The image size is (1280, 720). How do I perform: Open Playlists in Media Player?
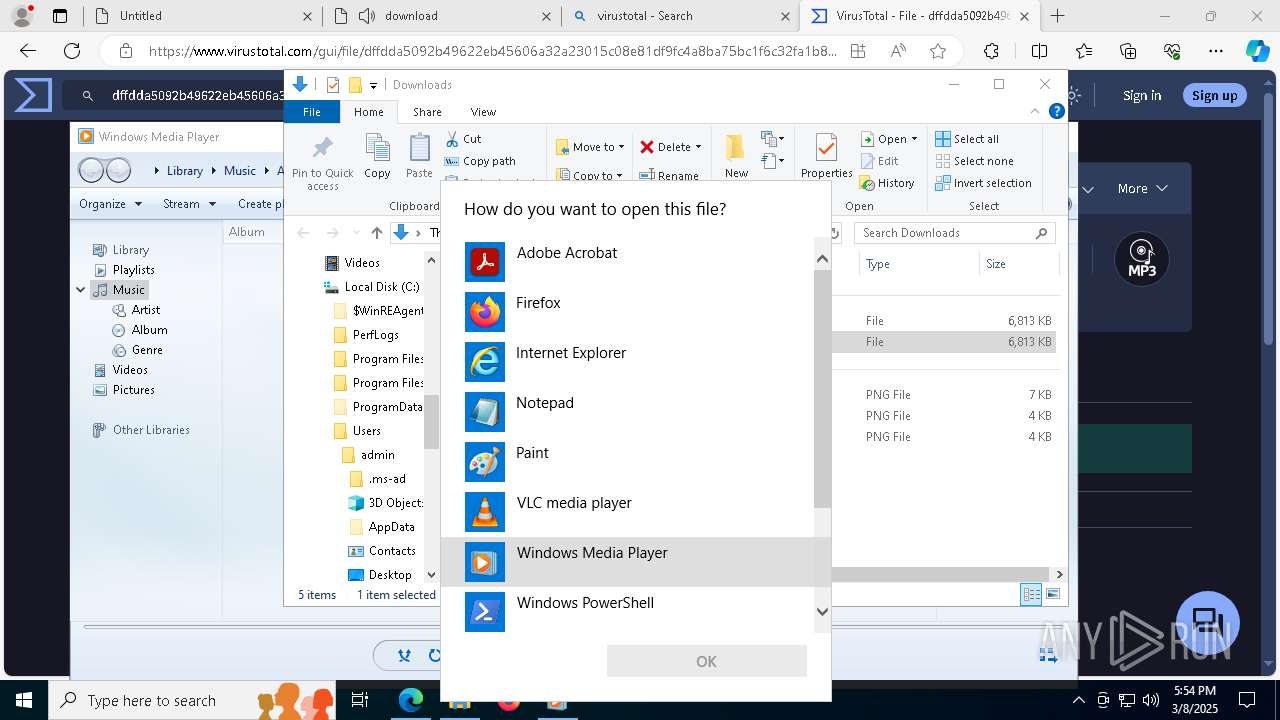pyautogui.click(x=133, y=270)
